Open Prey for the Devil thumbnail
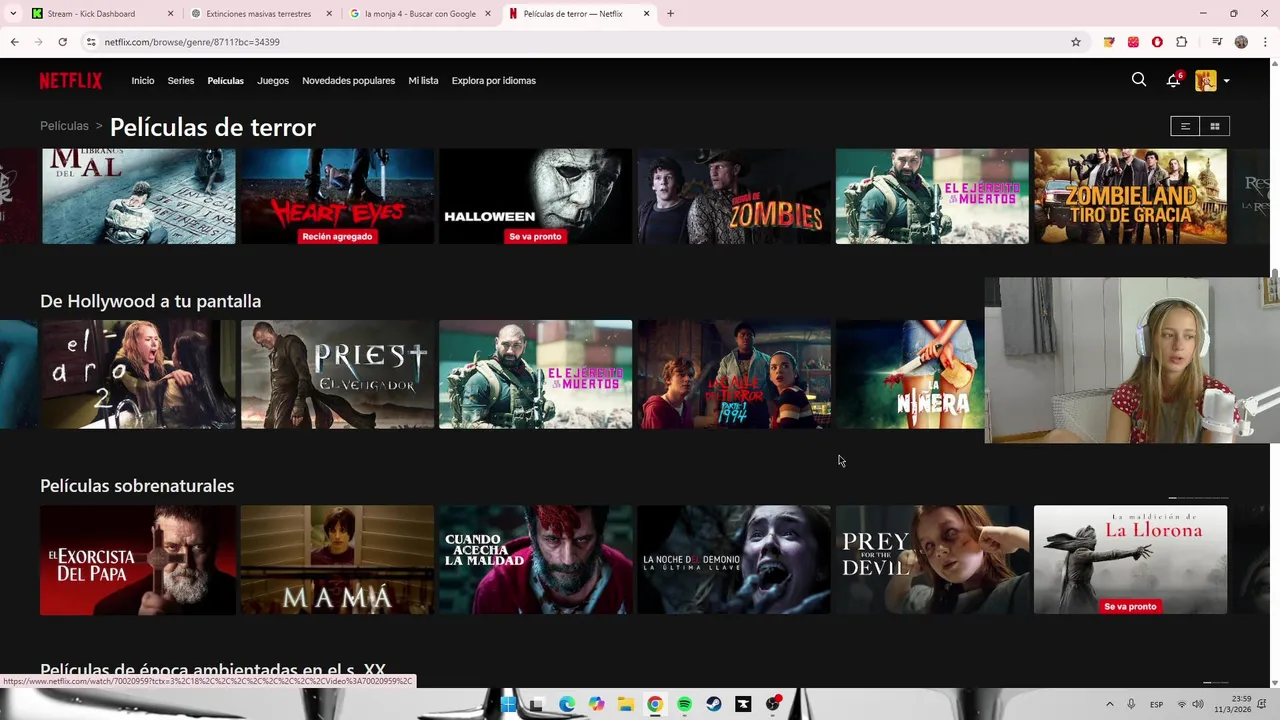The height and width of the screenshot is (720, 1280). pyautogui.click(x=932, y=560)
